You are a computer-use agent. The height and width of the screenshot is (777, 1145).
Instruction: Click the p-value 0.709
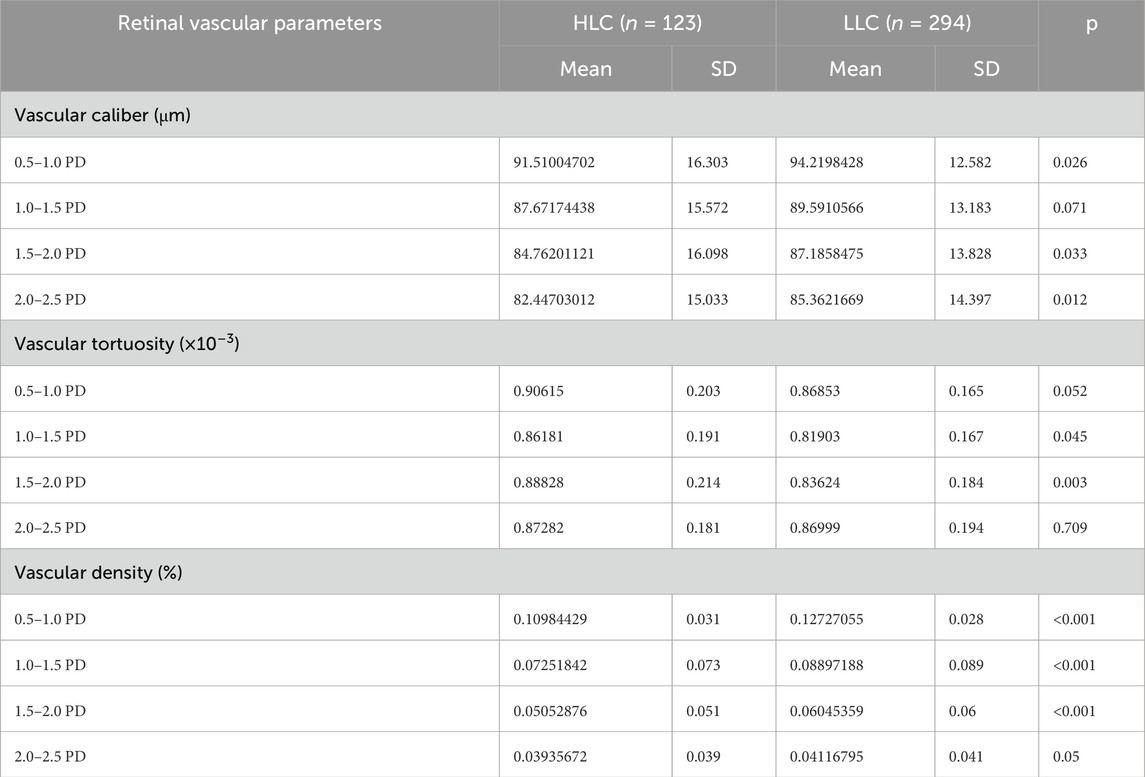click(1069, 527)
